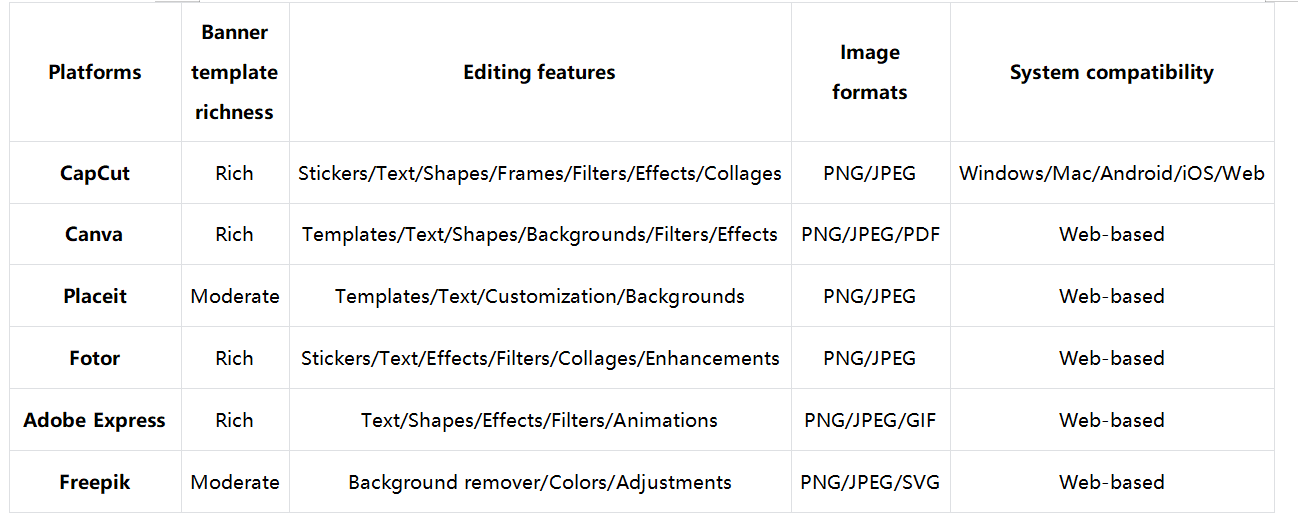Click the Templates/Text/Customization/Backgrounds cell

tap(539, 296)
